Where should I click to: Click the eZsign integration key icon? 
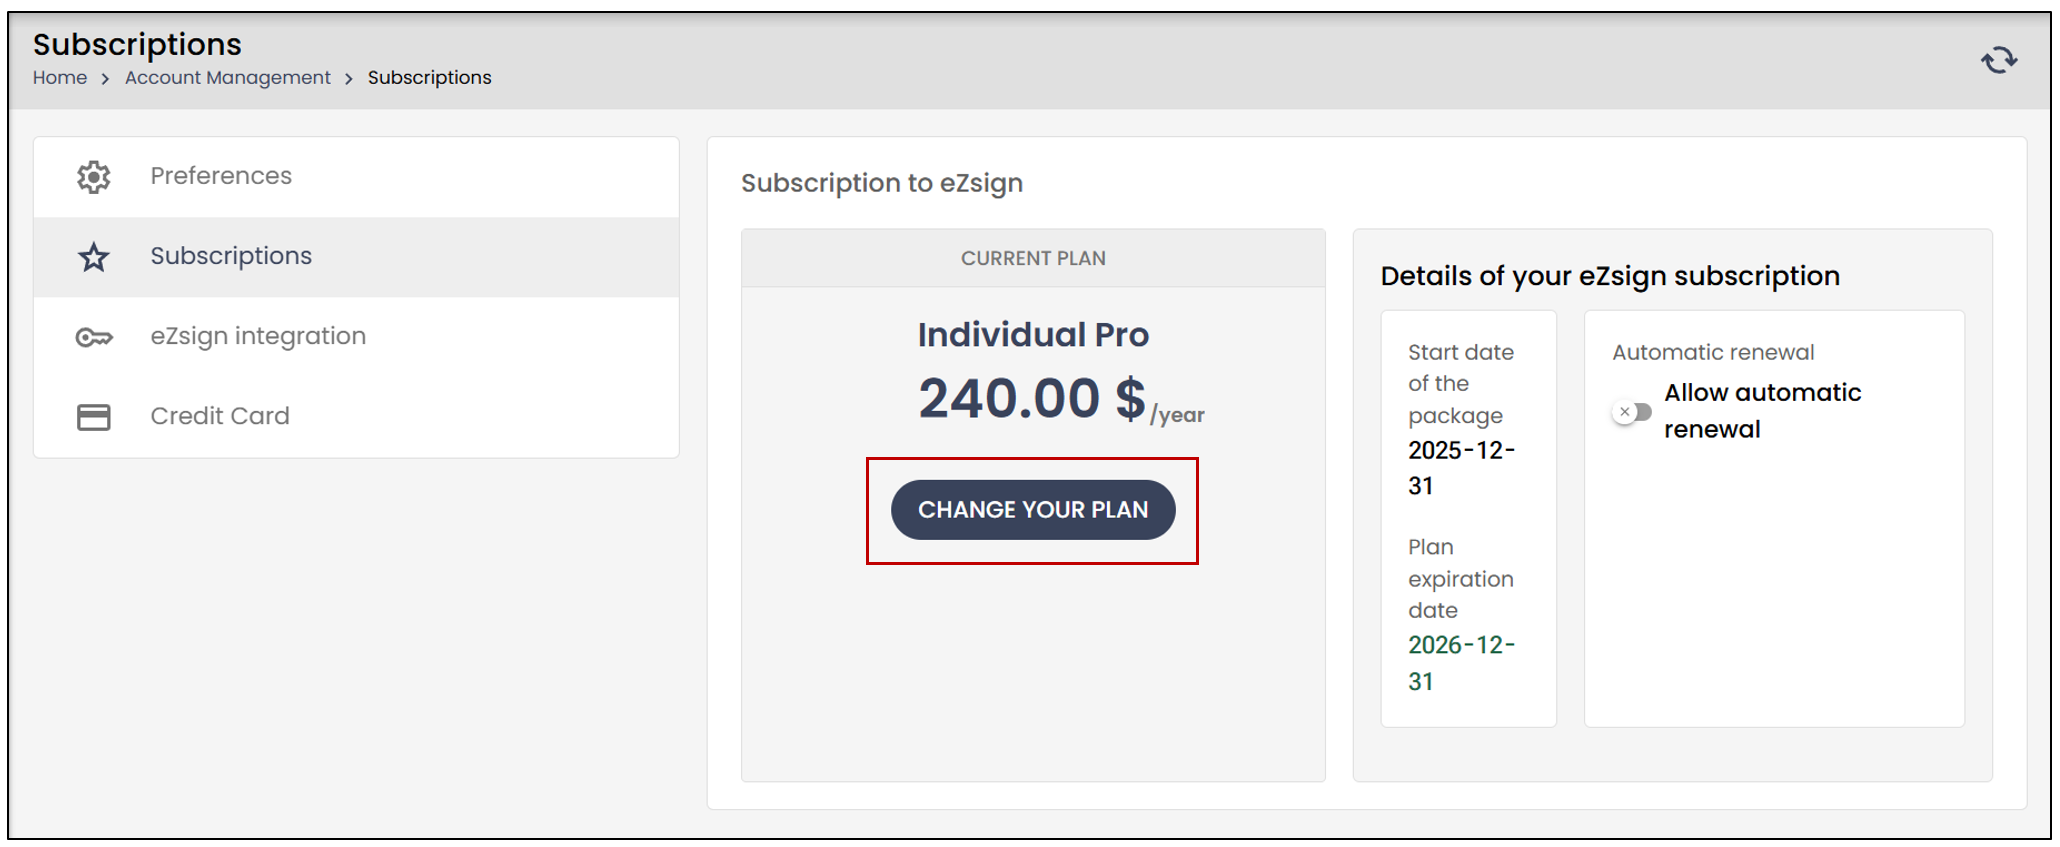pyautogui.click(x=94, y=337)
